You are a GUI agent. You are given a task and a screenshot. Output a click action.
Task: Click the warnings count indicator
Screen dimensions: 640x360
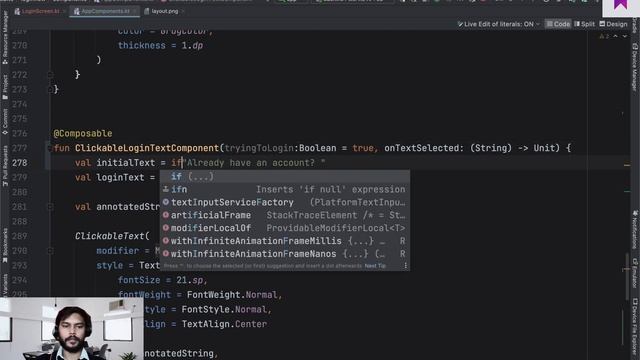[604, 36]
